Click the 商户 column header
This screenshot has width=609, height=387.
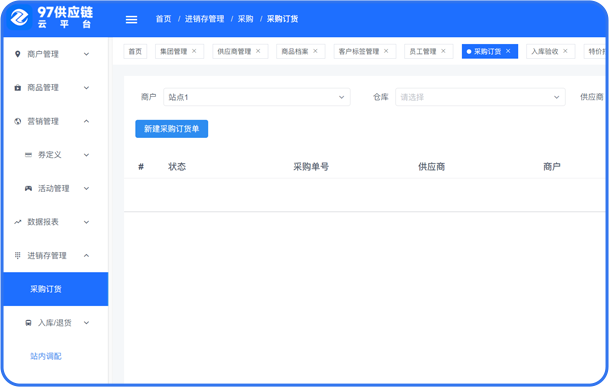pyautogui.click(x=552, y=167)
